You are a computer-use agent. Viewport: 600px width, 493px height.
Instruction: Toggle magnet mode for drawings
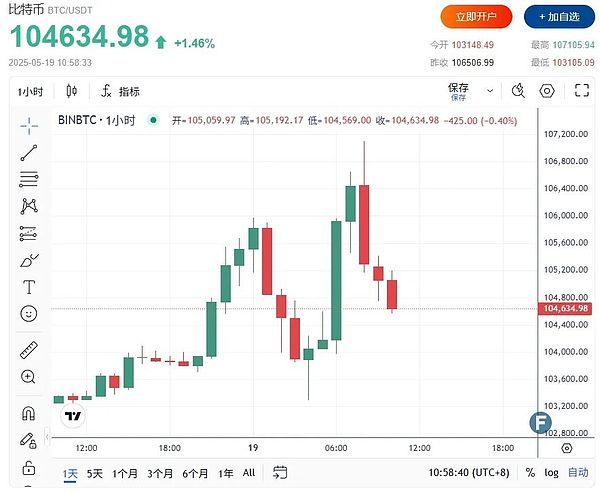(28, 413)
